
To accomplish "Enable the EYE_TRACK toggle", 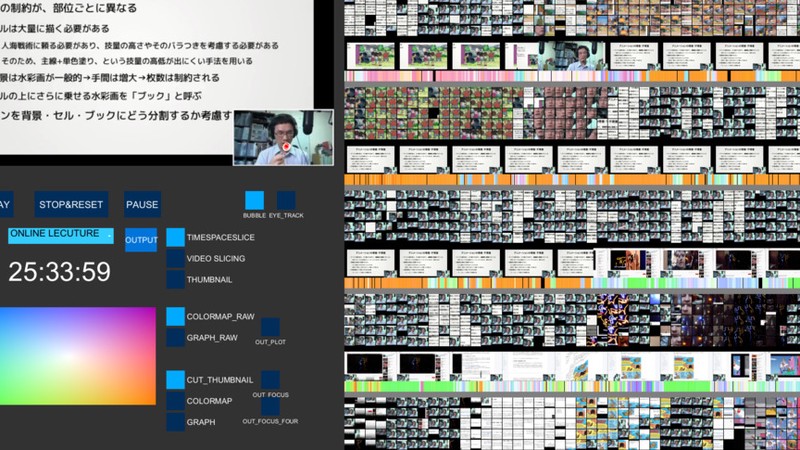I will (286, 200).
